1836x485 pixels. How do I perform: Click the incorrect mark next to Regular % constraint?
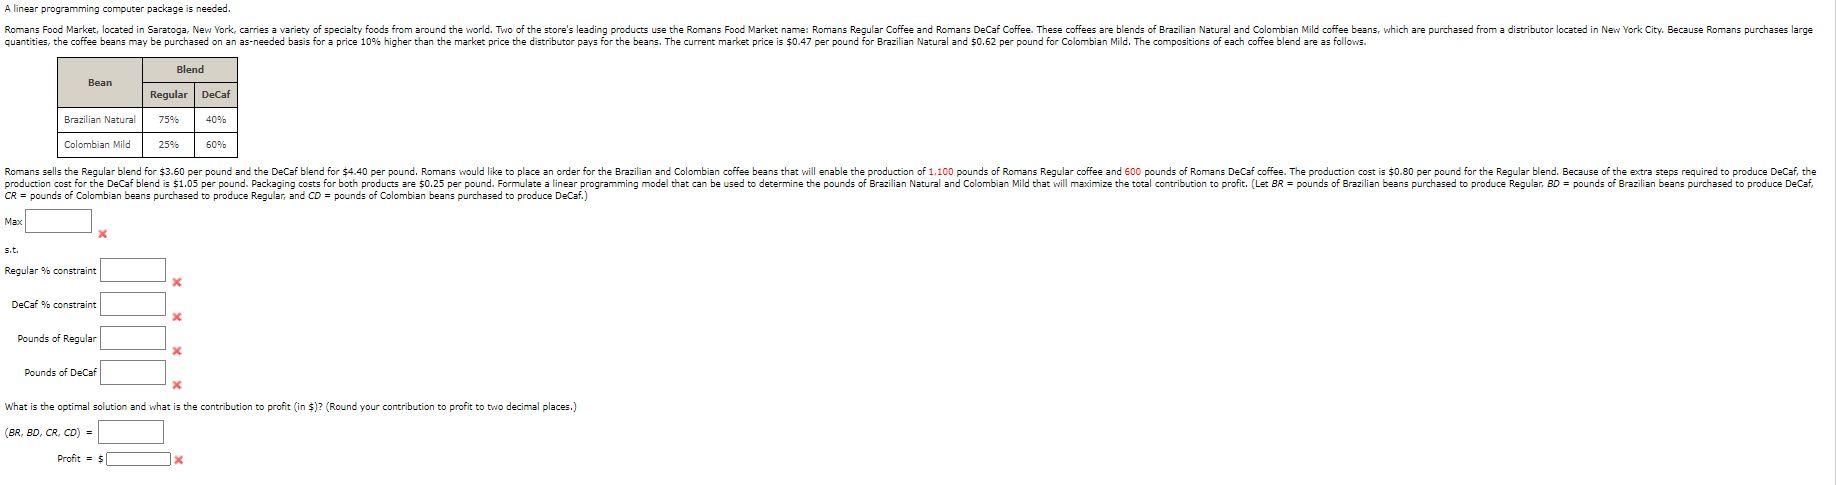(176, 283)
